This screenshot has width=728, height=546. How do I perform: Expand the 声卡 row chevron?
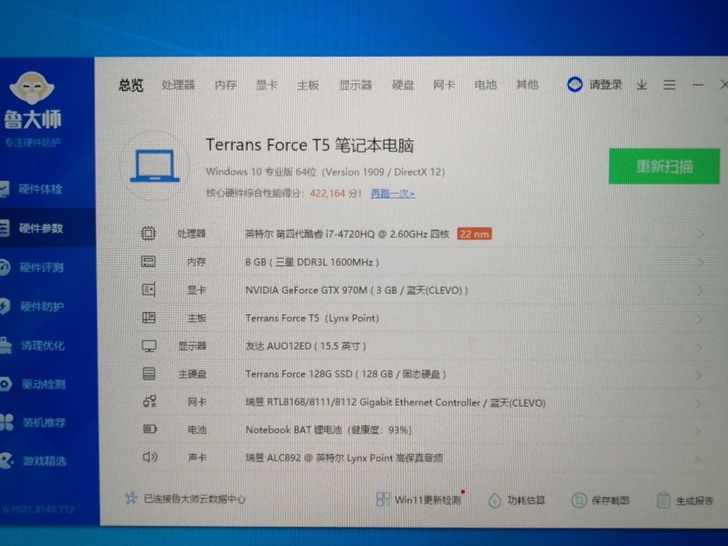tap(697, 460)
